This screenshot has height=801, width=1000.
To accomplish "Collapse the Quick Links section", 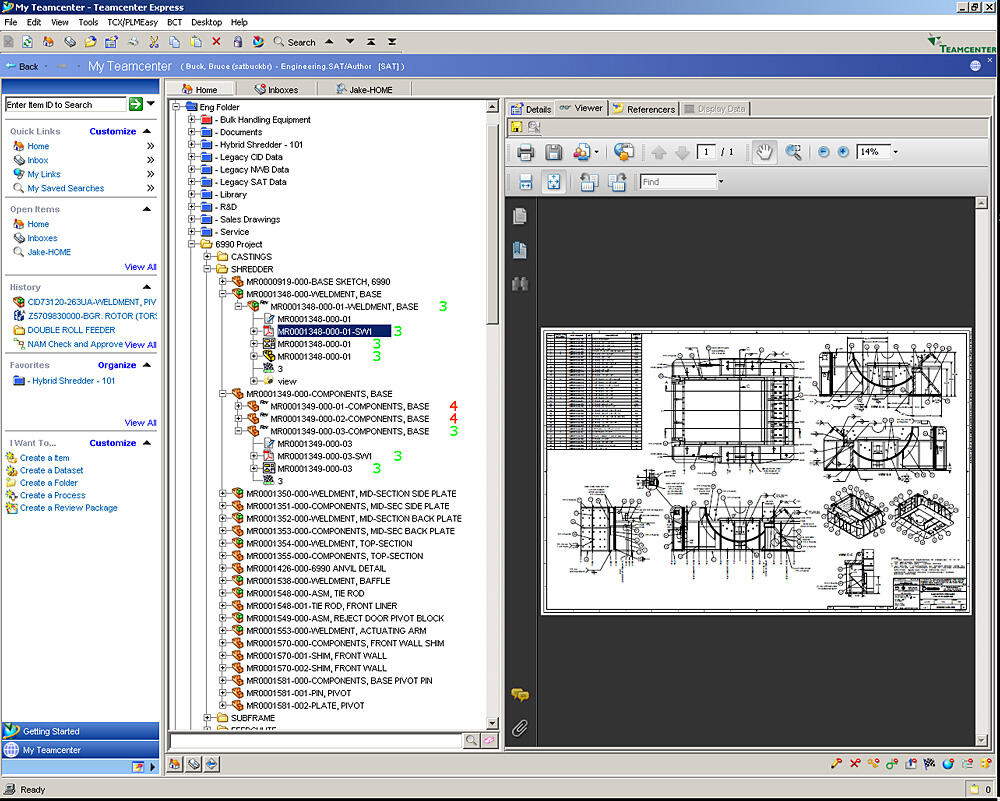I will [147, 131].
